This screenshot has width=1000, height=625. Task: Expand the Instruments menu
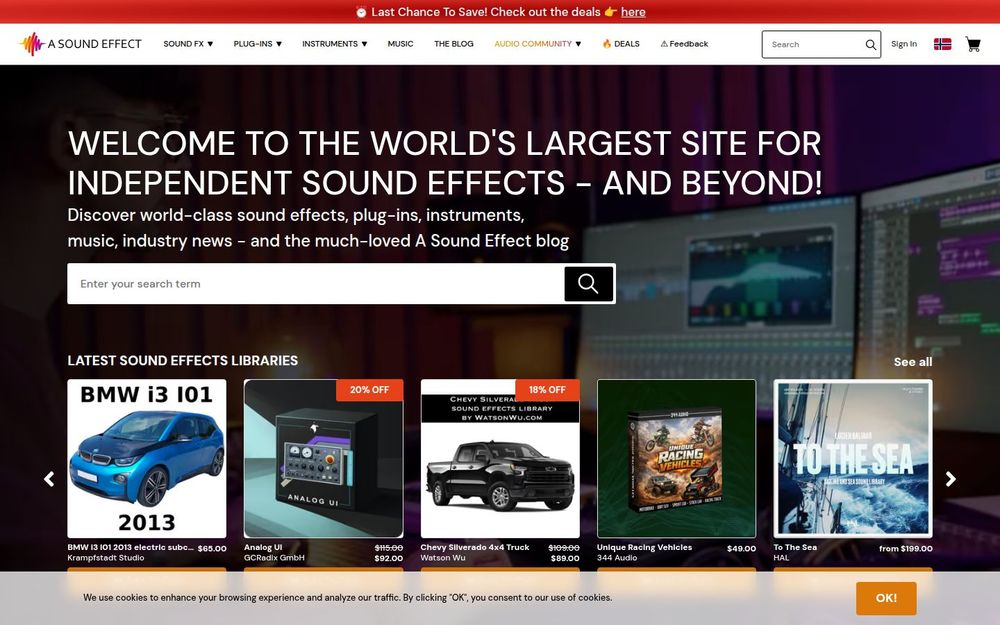[x=335, y=44]
